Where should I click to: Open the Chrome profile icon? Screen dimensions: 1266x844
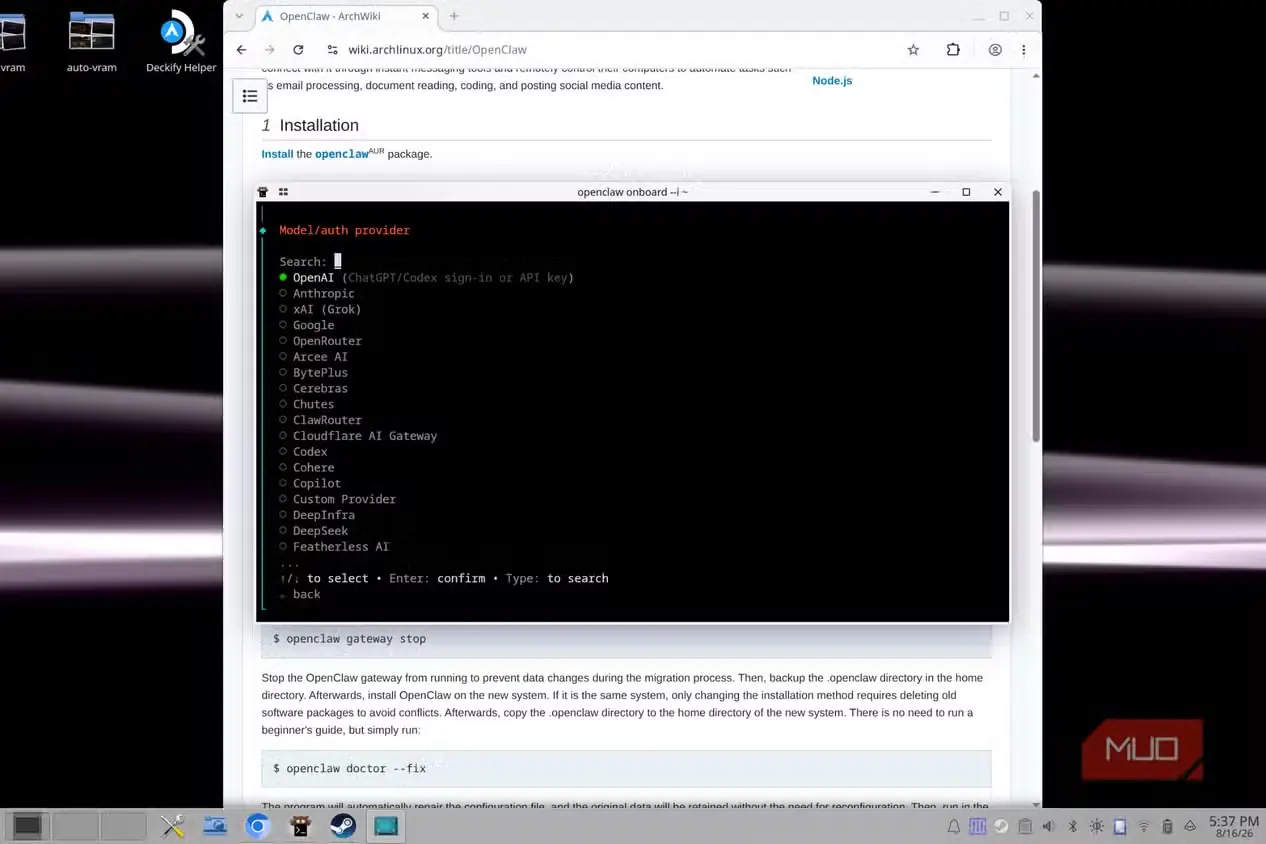tap(995, 49)
